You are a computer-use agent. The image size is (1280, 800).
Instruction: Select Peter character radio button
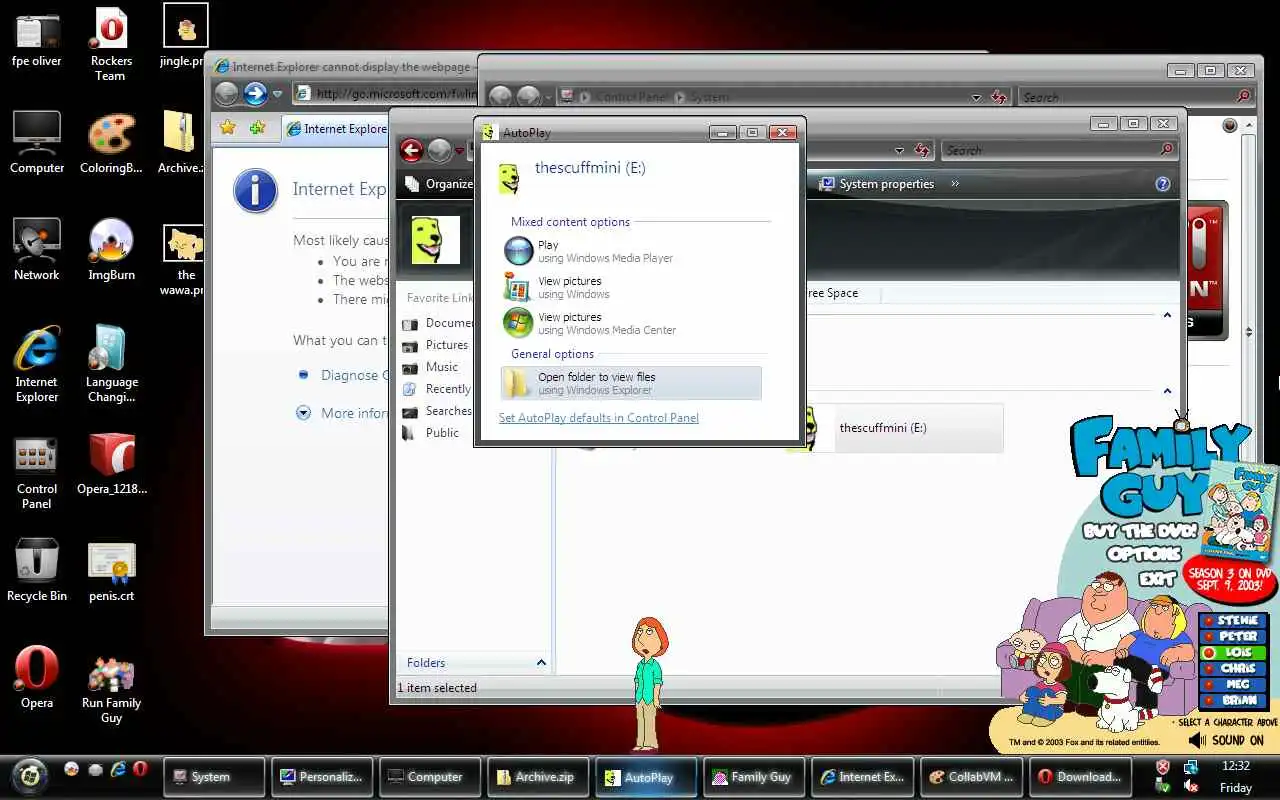tap(1209, 637)
